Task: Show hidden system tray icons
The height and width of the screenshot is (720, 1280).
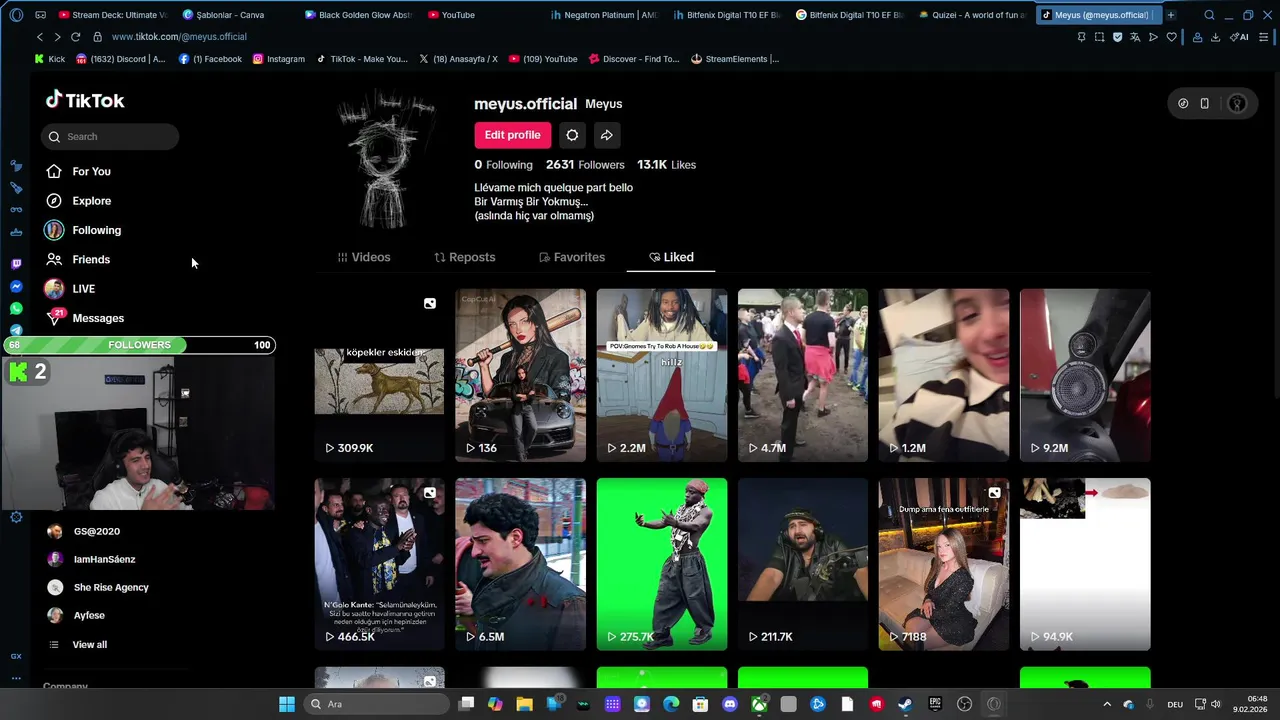Action: pos(1107,704)
